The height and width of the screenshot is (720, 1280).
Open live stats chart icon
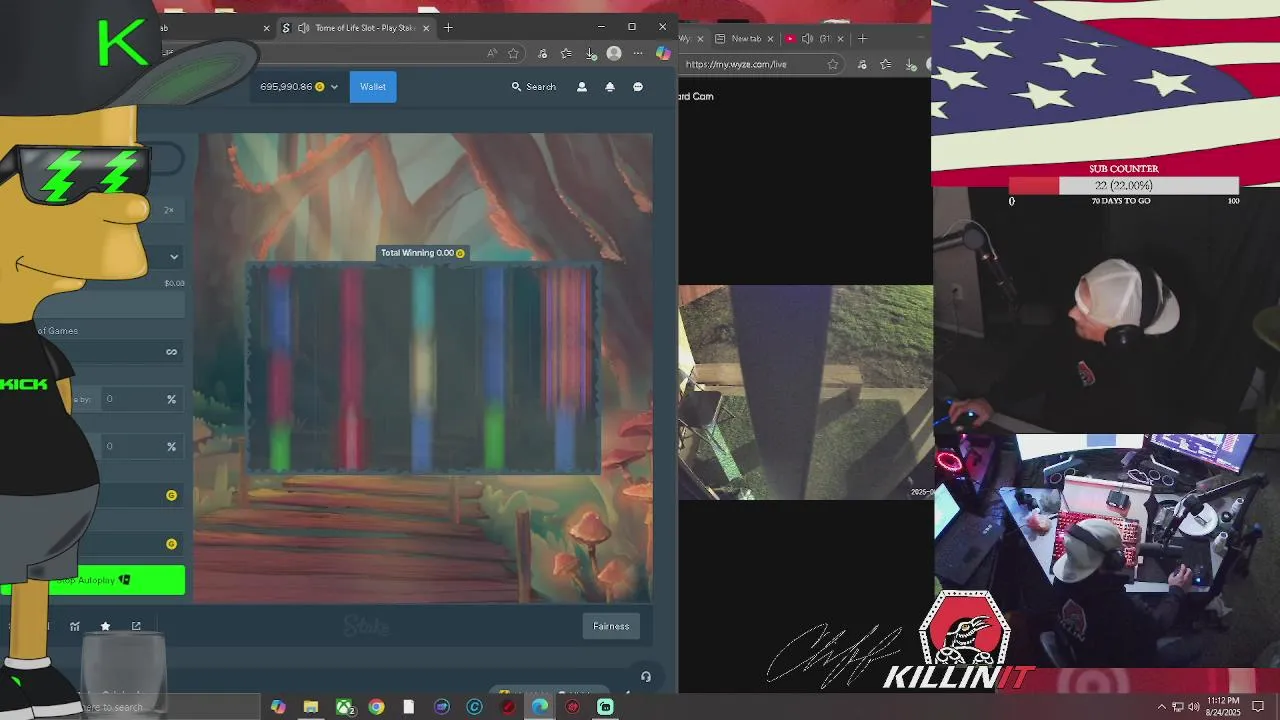[x=75, y=626]
